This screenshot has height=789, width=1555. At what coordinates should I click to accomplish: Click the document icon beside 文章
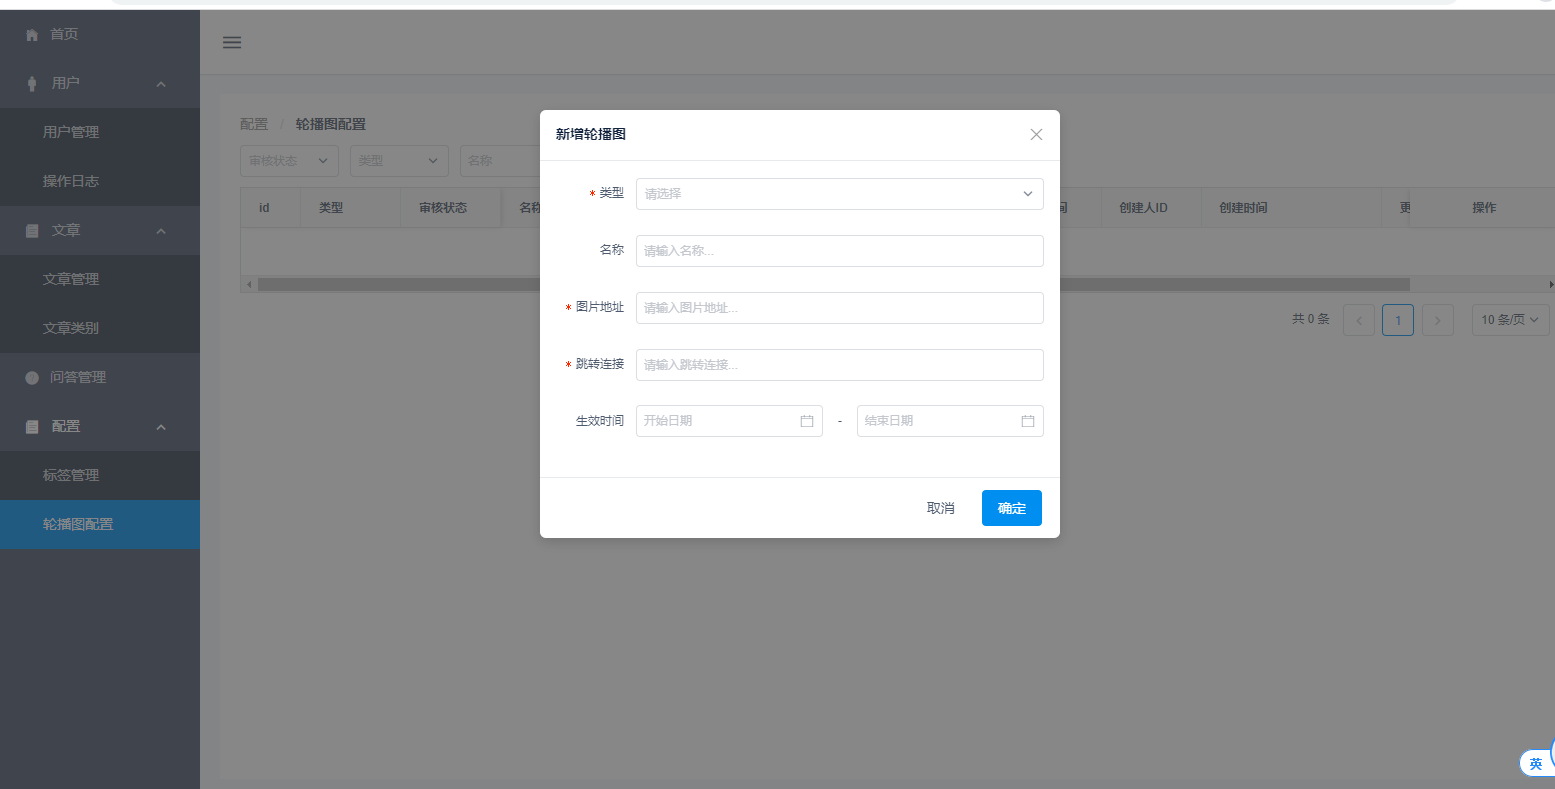click(x=32, y=230)
